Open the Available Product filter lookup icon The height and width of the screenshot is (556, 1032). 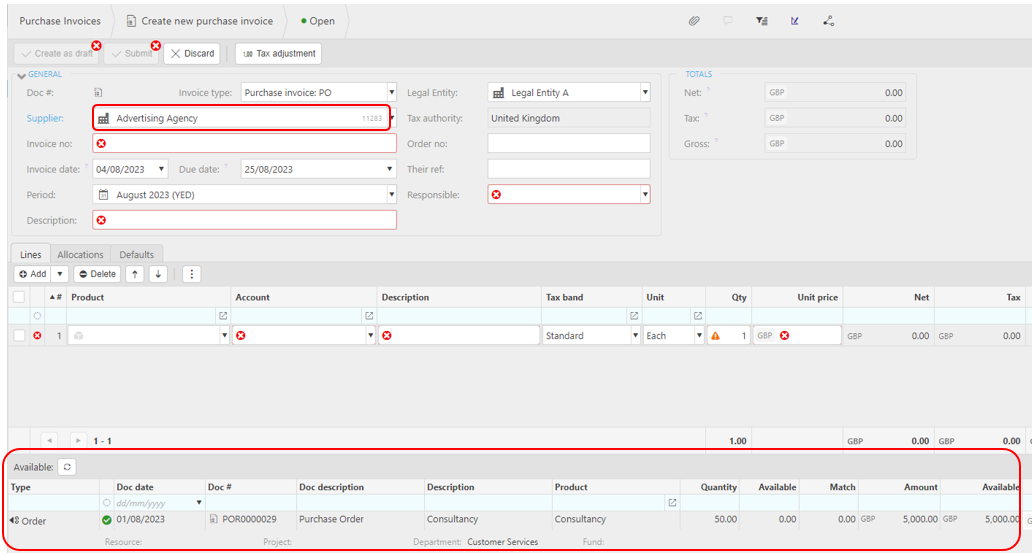click(672, 503)
